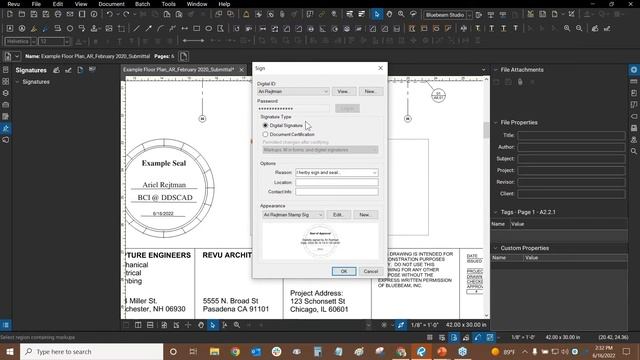
Task: Open the Appearance dropdown showing Ari Rejtman Stamp Sig
Action: point(293,215)
